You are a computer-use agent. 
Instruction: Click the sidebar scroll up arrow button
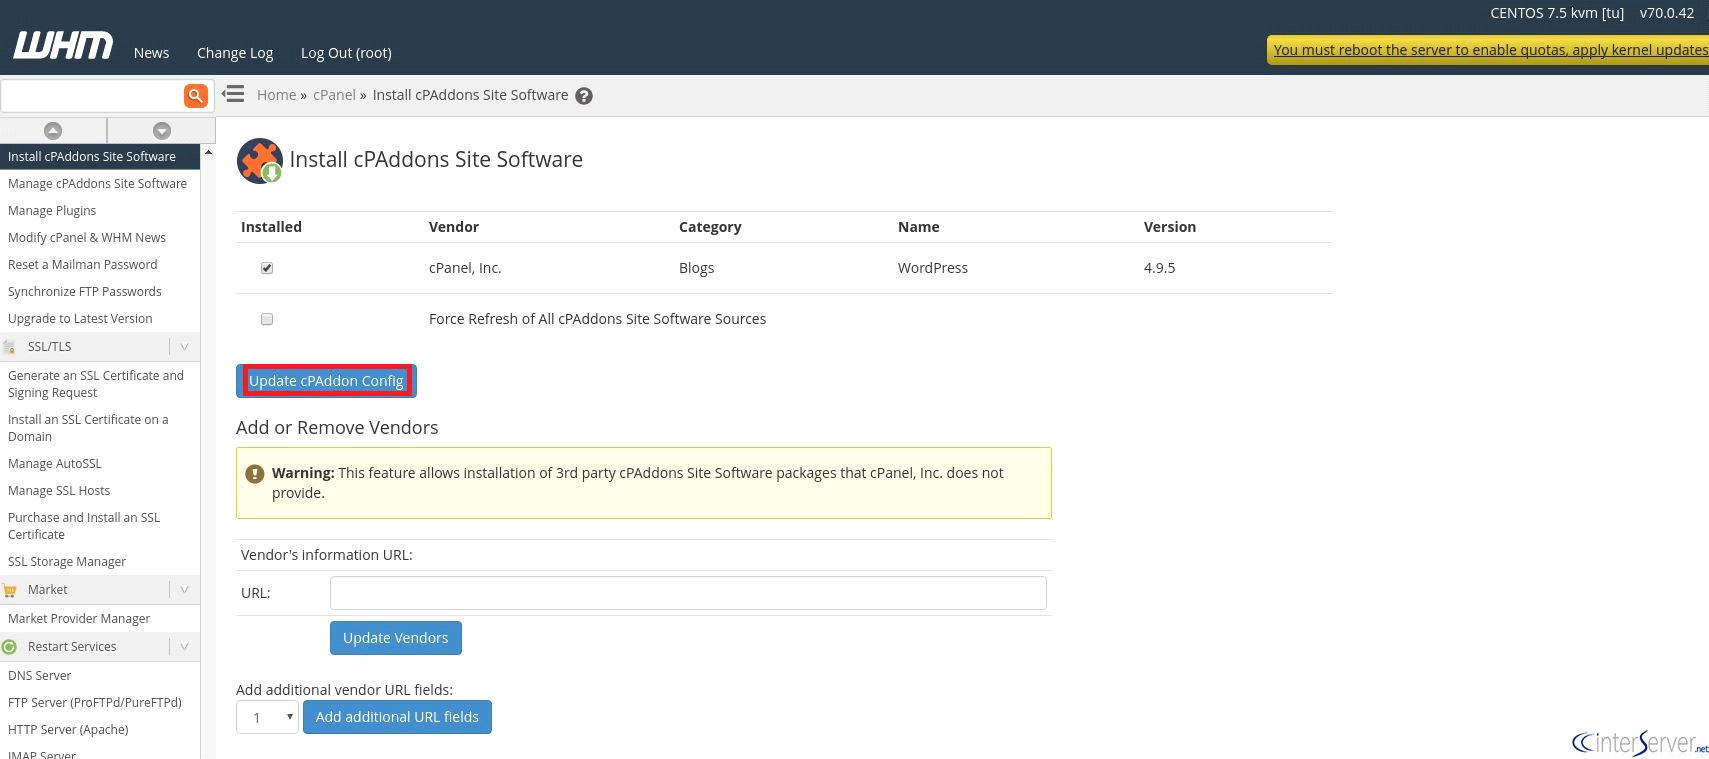click(53, 130)
